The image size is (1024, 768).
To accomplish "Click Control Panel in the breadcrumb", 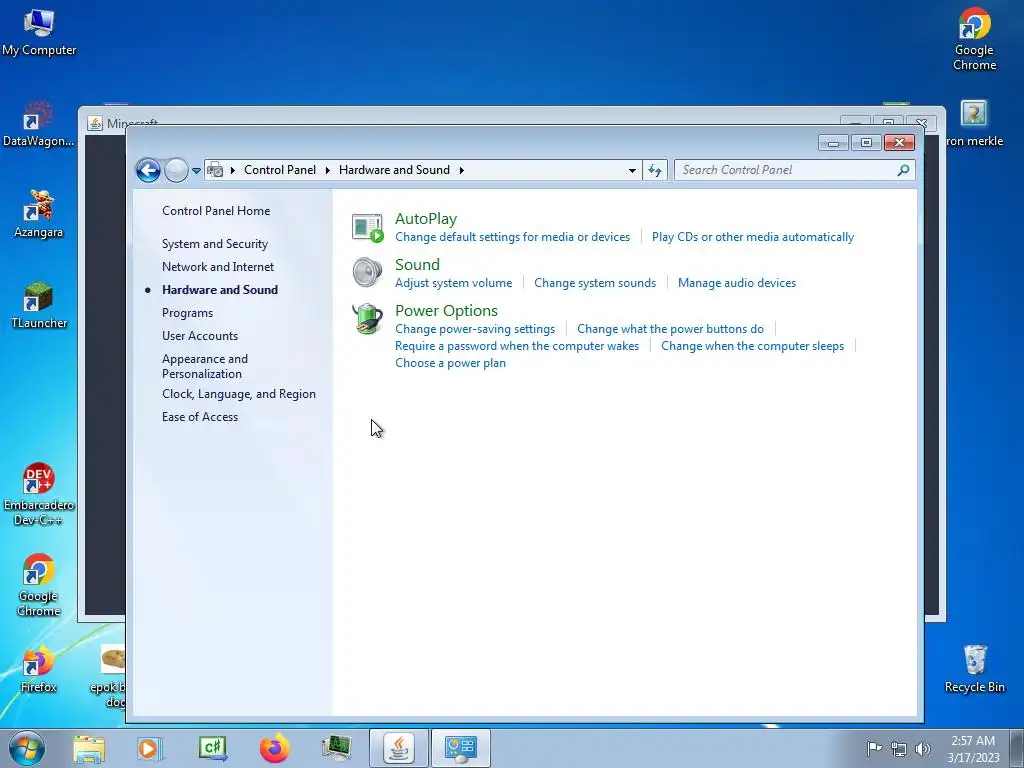I will (x=280, y=170).
